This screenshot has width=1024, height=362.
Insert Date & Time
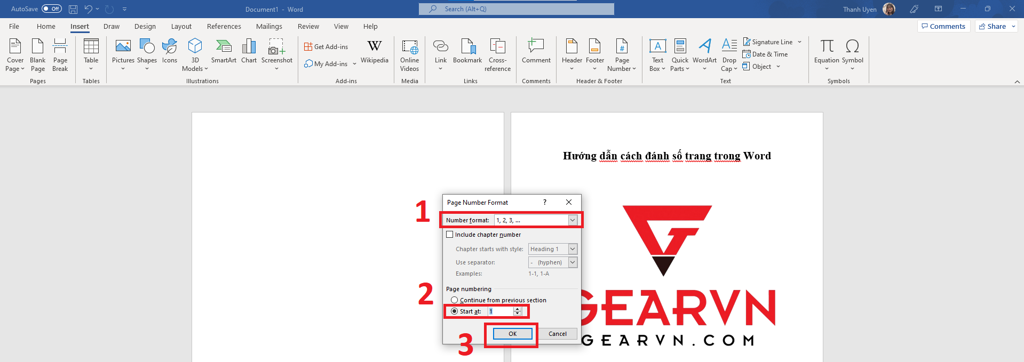point(765,54)
